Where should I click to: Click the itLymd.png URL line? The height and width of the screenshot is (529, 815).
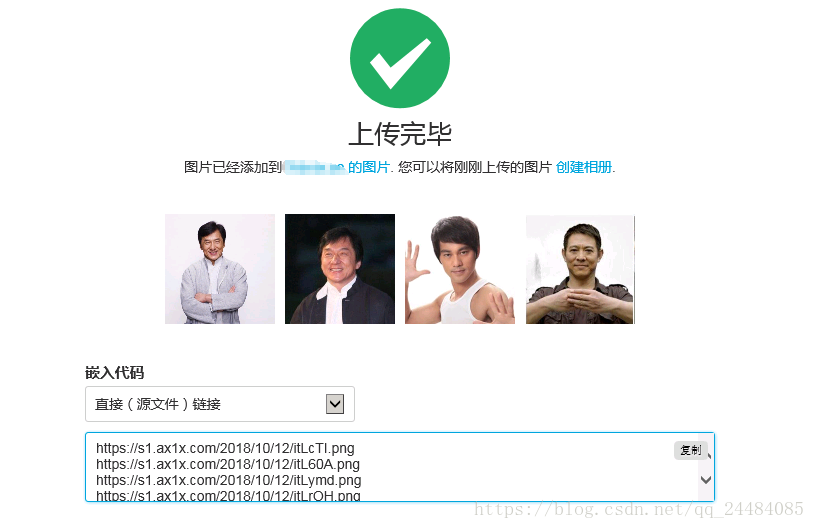229,480
